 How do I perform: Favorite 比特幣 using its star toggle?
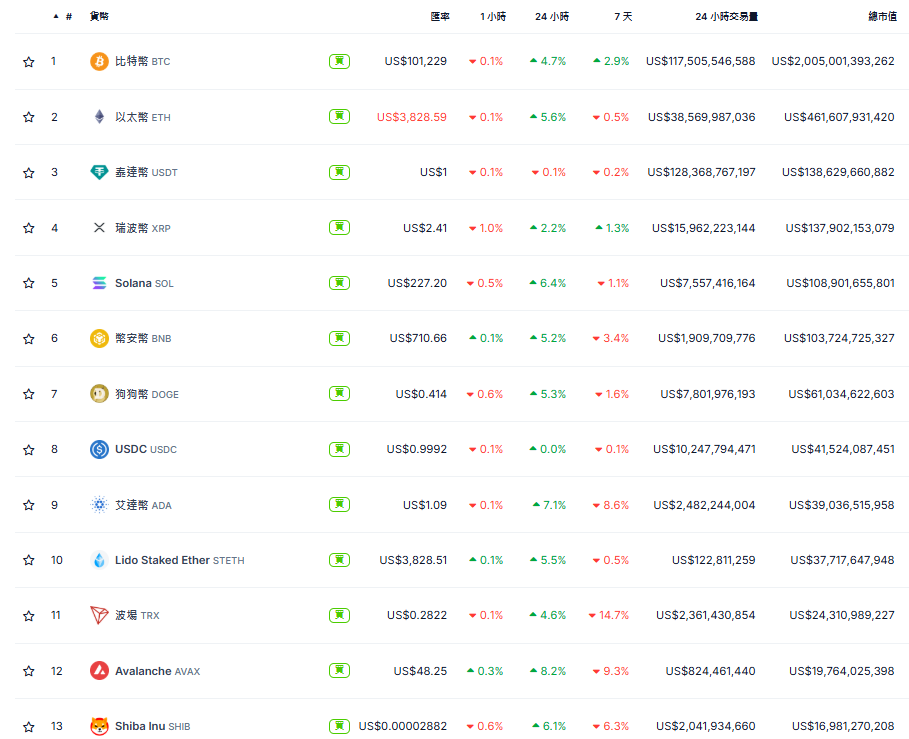pos(28,61)
